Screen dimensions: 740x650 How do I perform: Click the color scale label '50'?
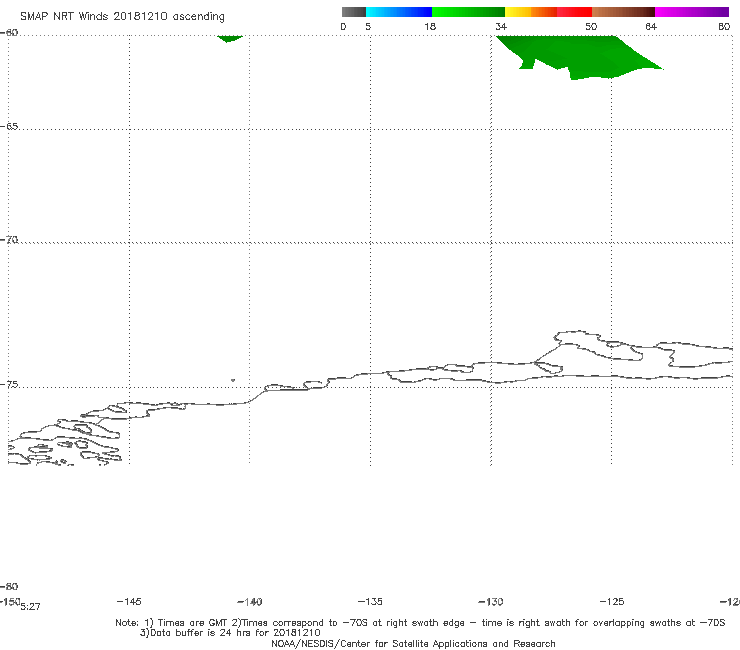tap(591, 26)
